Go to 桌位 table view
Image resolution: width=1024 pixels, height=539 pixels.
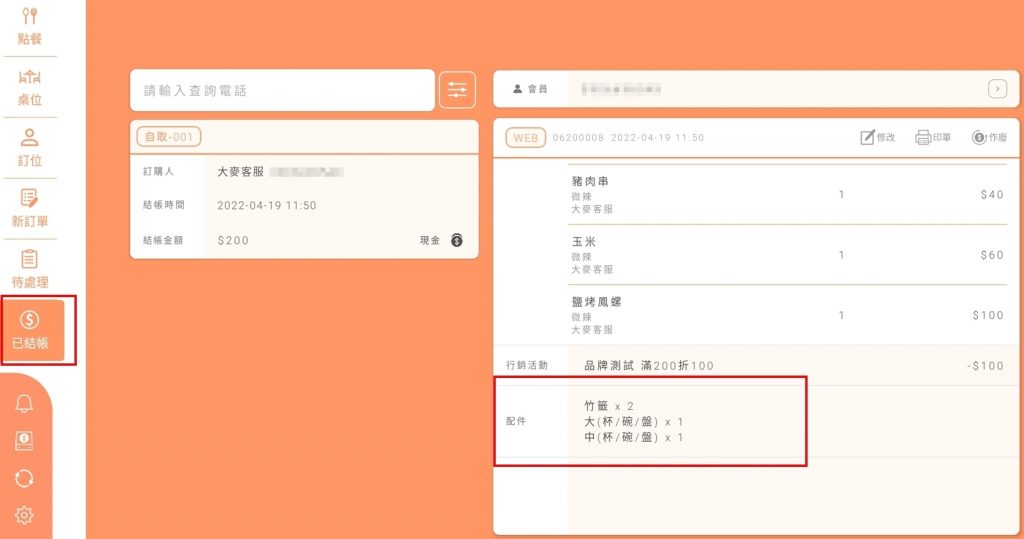coord(29,87)
